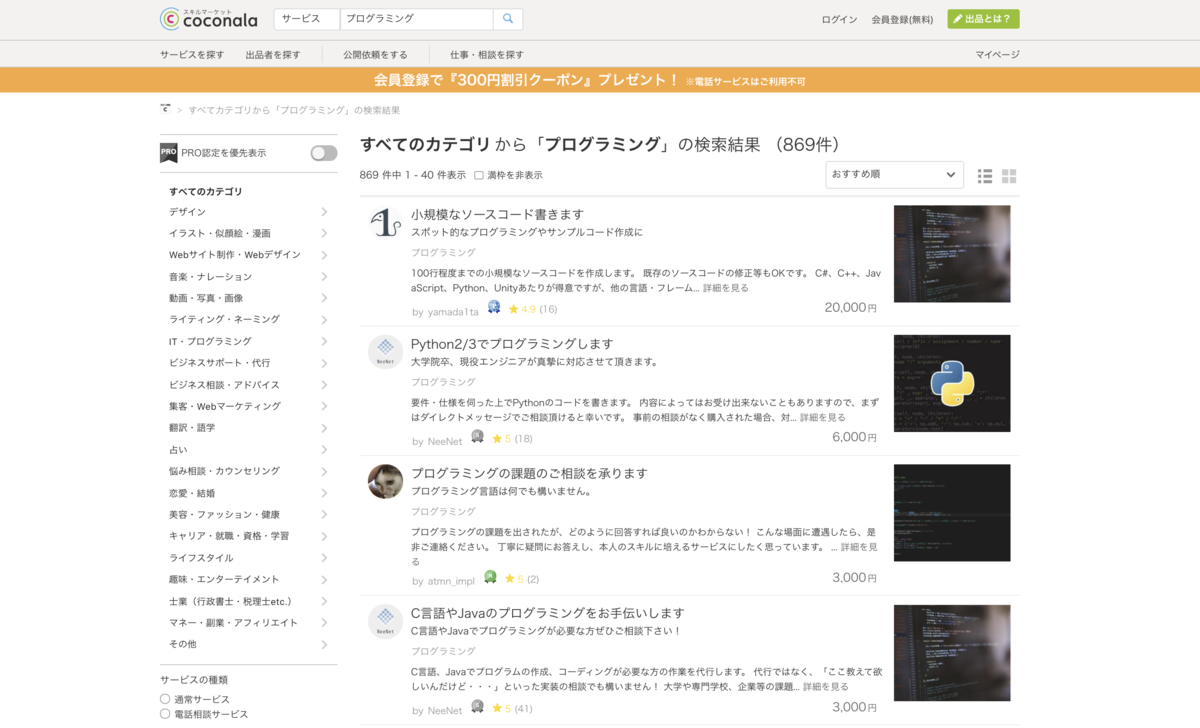Expand 音楽・ナレーション category
This screenshot has width=1200, height=728.
[x=324, y=277]
